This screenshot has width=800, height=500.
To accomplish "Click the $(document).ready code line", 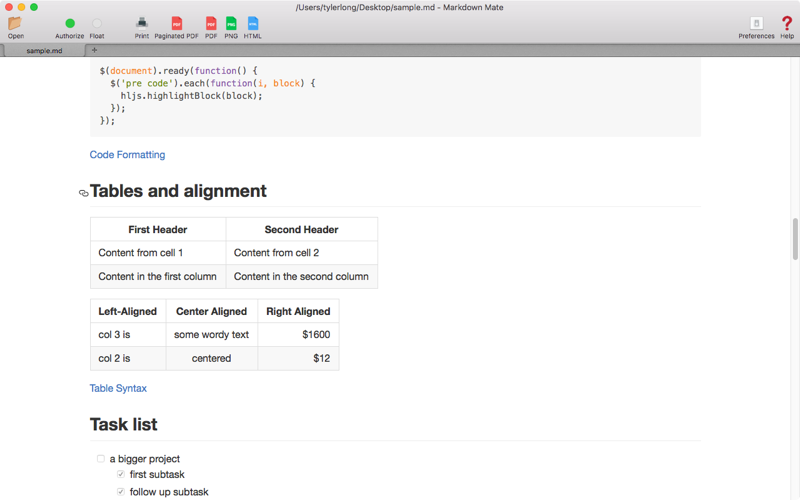I will point(179,70).
